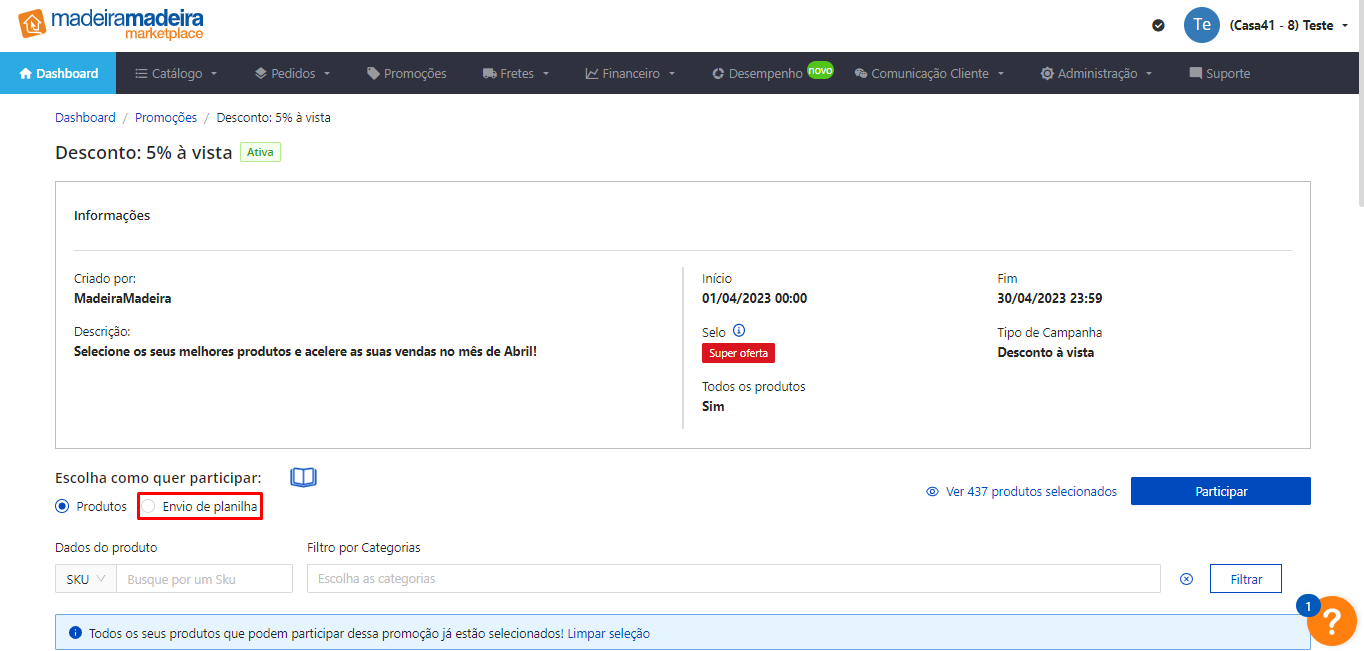
Task: Click the Desempenho gauge icon
Action: (718, 73)
